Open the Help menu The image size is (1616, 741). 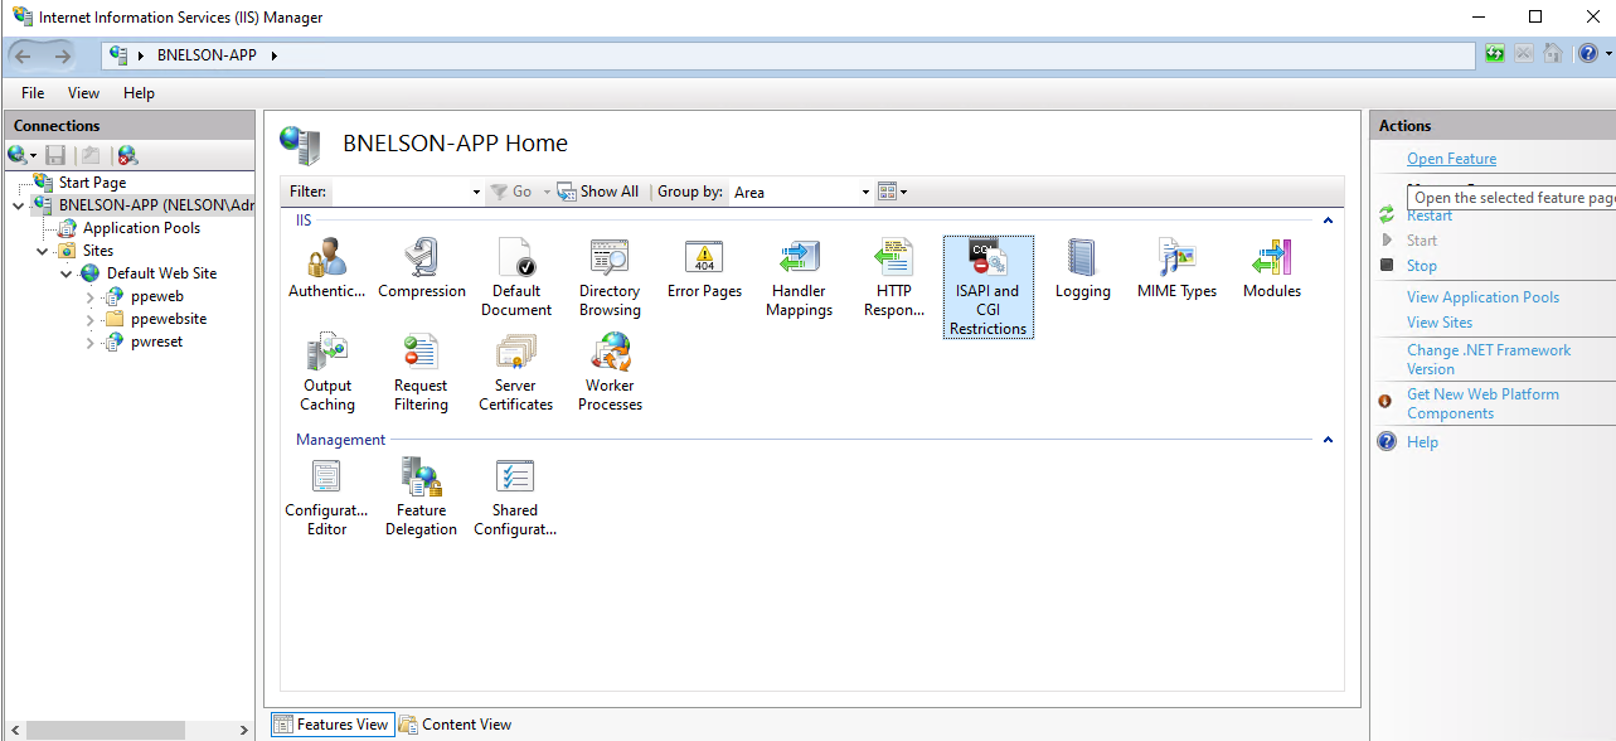coord(139,93)
